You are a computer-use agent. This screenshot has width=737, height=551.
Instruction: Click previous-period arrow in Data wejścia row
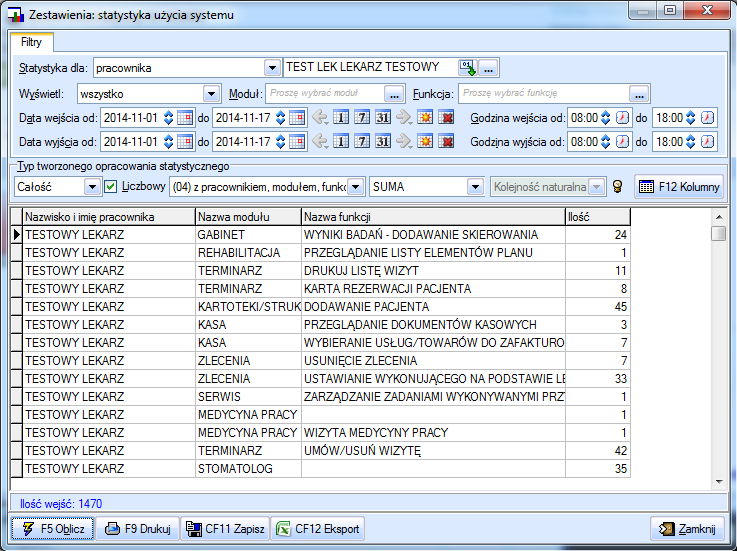pyautogui.click(x=321, y=117)
